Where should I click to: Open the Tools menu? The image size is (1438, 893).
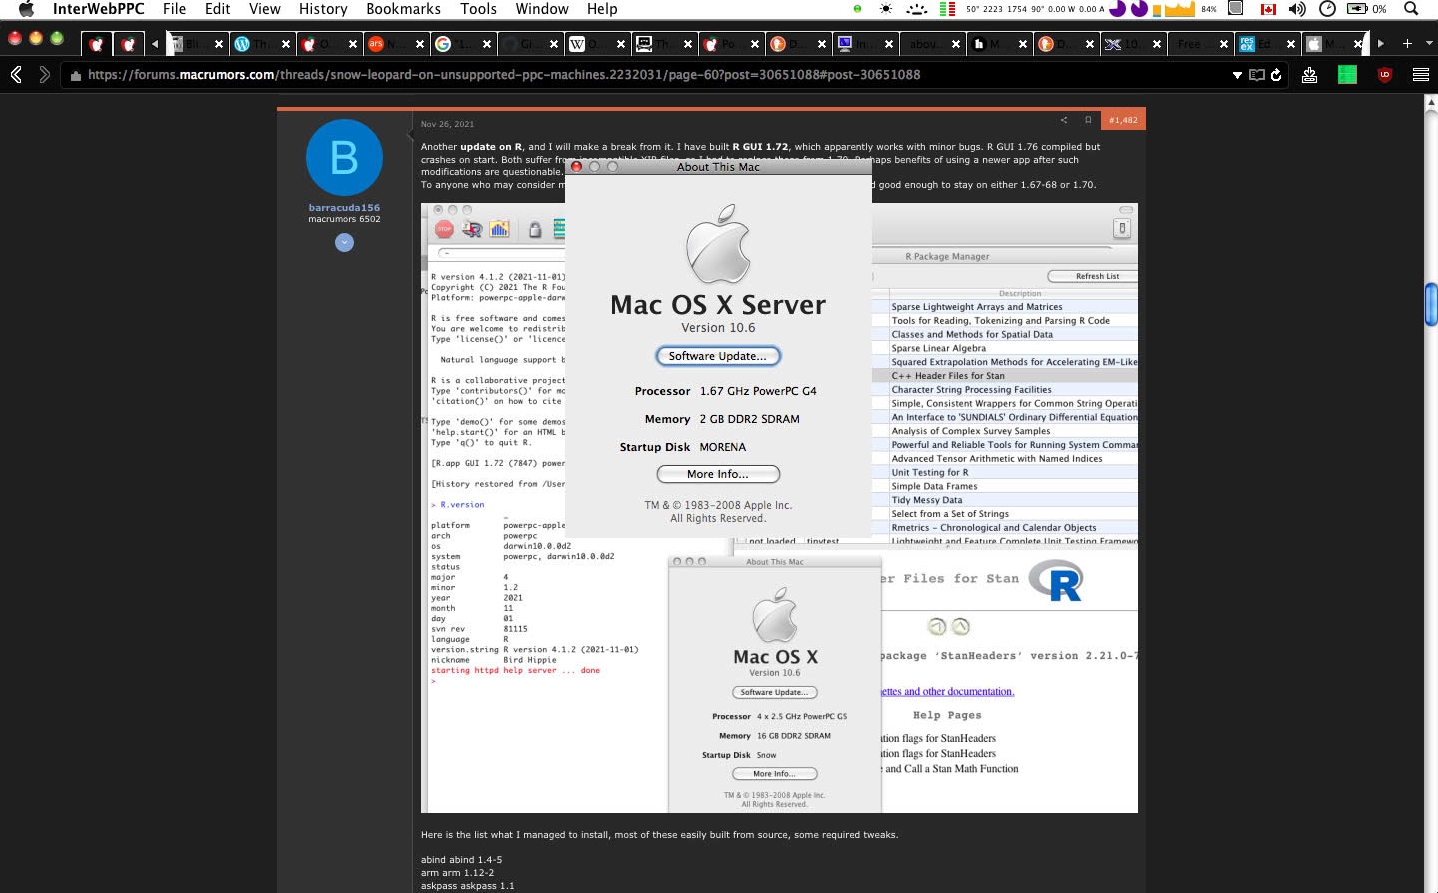click(x=478, y=9)
